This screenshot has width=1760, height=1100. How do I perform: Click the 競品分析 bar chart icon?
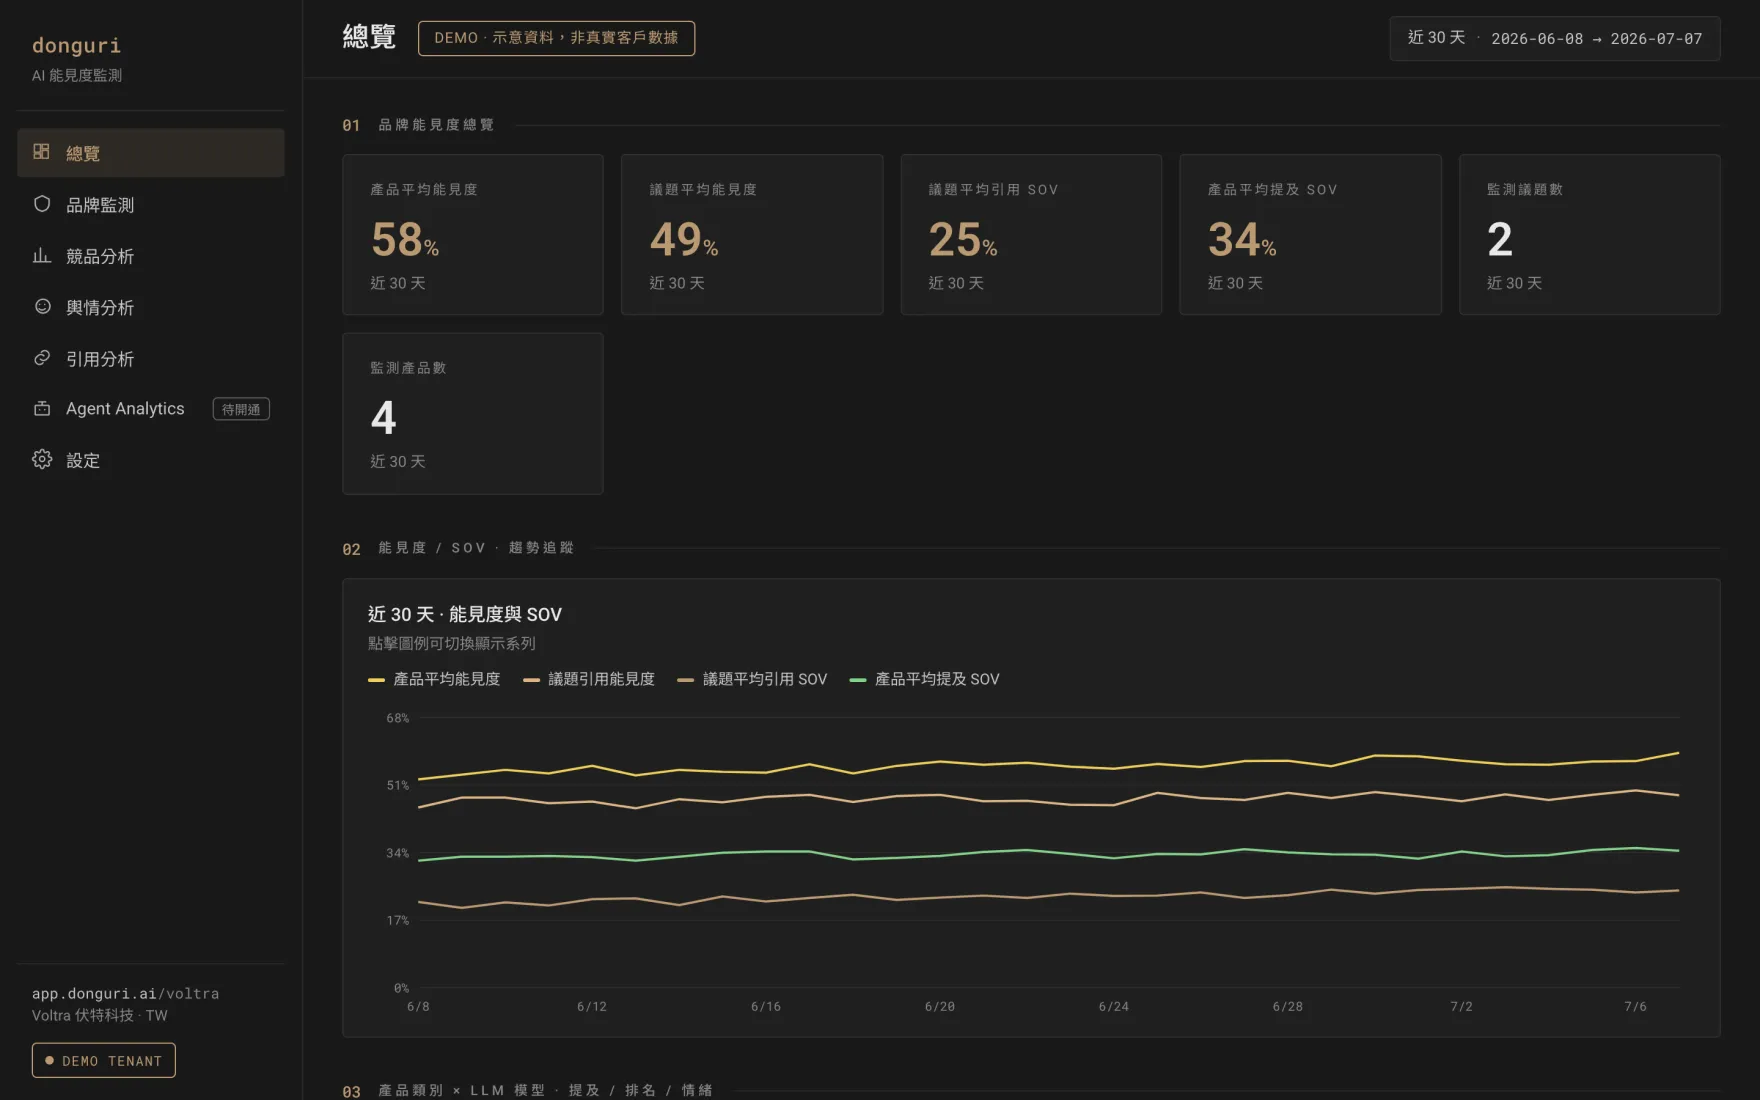(42, 256)
